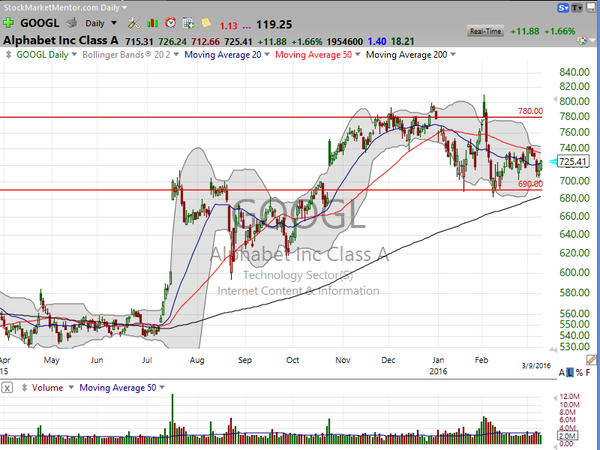This screenshot has height=450, width=600.
Task: Click the gray arrow near 12.0M axis
Action: click(555, 398)
